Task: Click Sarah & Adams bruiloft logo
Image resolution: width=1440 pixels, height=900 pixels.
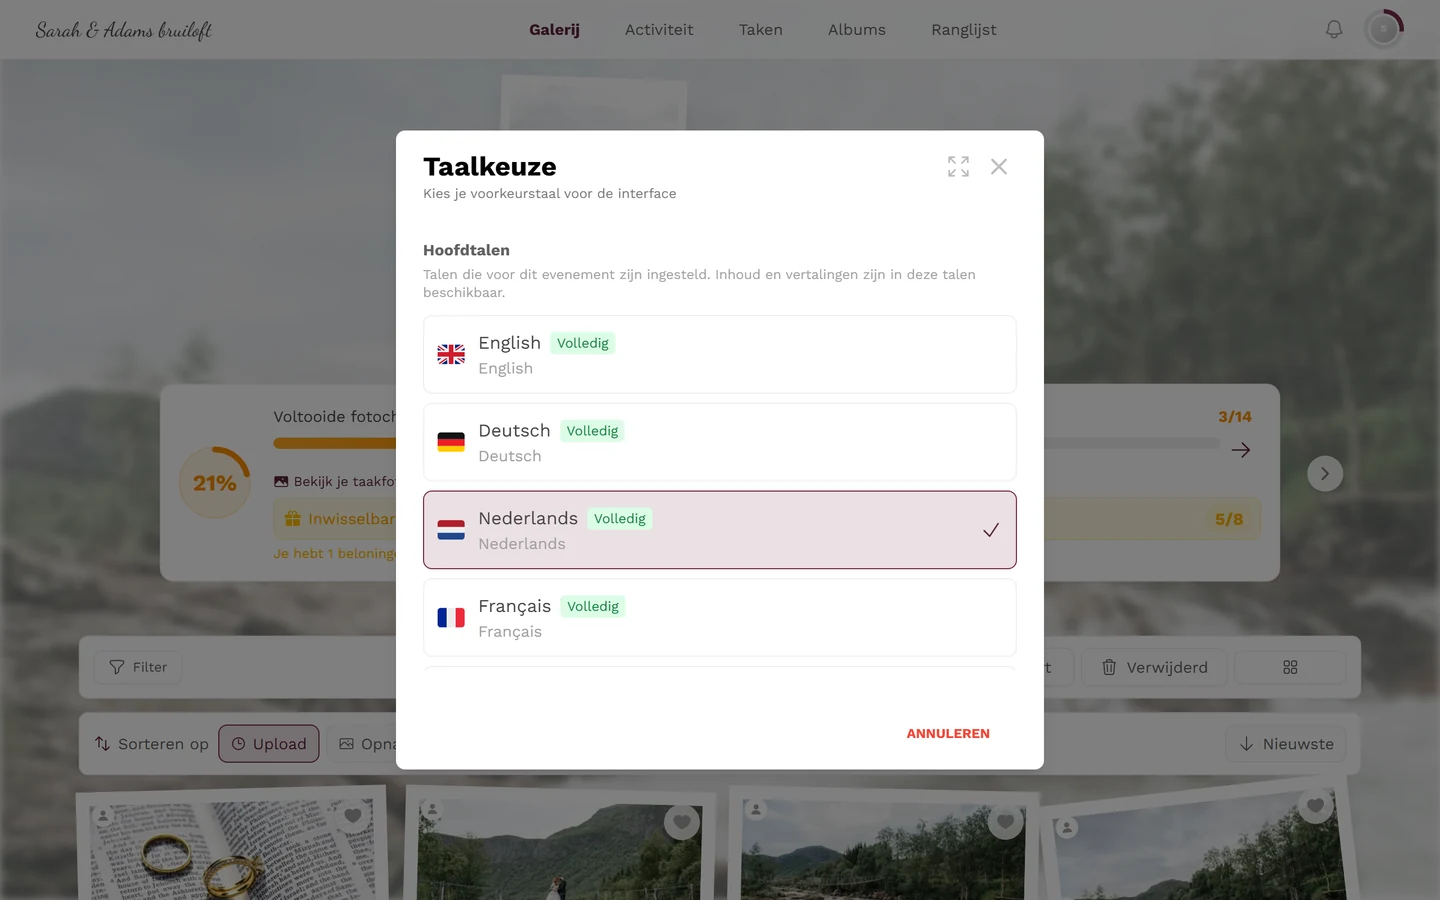Action: tap(124, 30)
